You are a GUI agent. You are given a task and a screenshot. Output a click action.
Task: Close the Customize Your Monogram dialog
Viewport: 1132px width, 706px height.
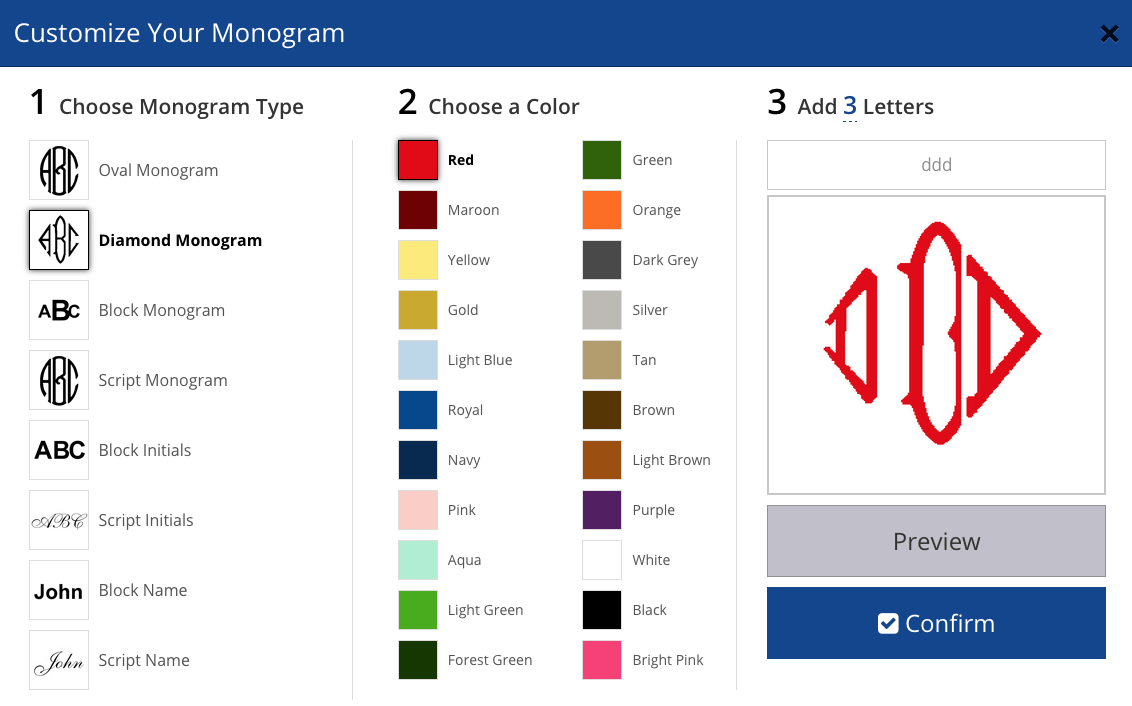coord(1110,33)
